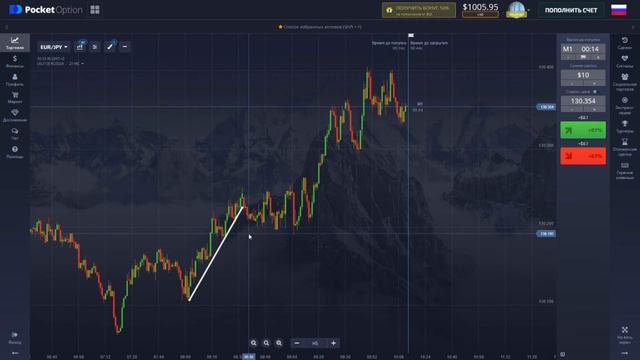
Task: Open the Hotkeys keyboard icon
Action: click(x=624, y=171)
